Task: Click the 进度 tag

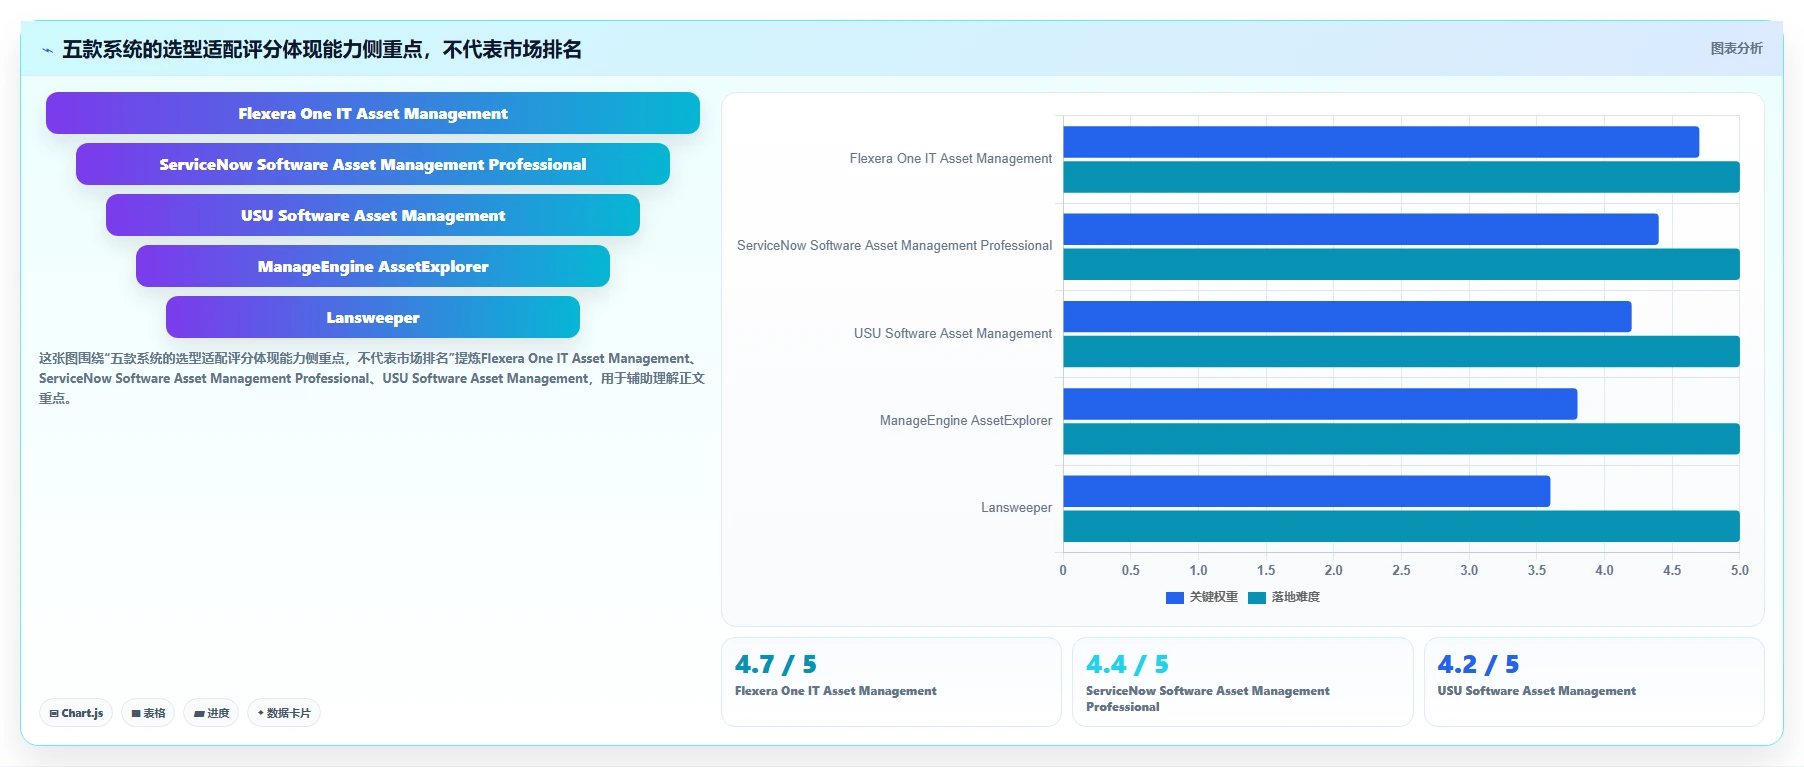Action: coord(211,713)
